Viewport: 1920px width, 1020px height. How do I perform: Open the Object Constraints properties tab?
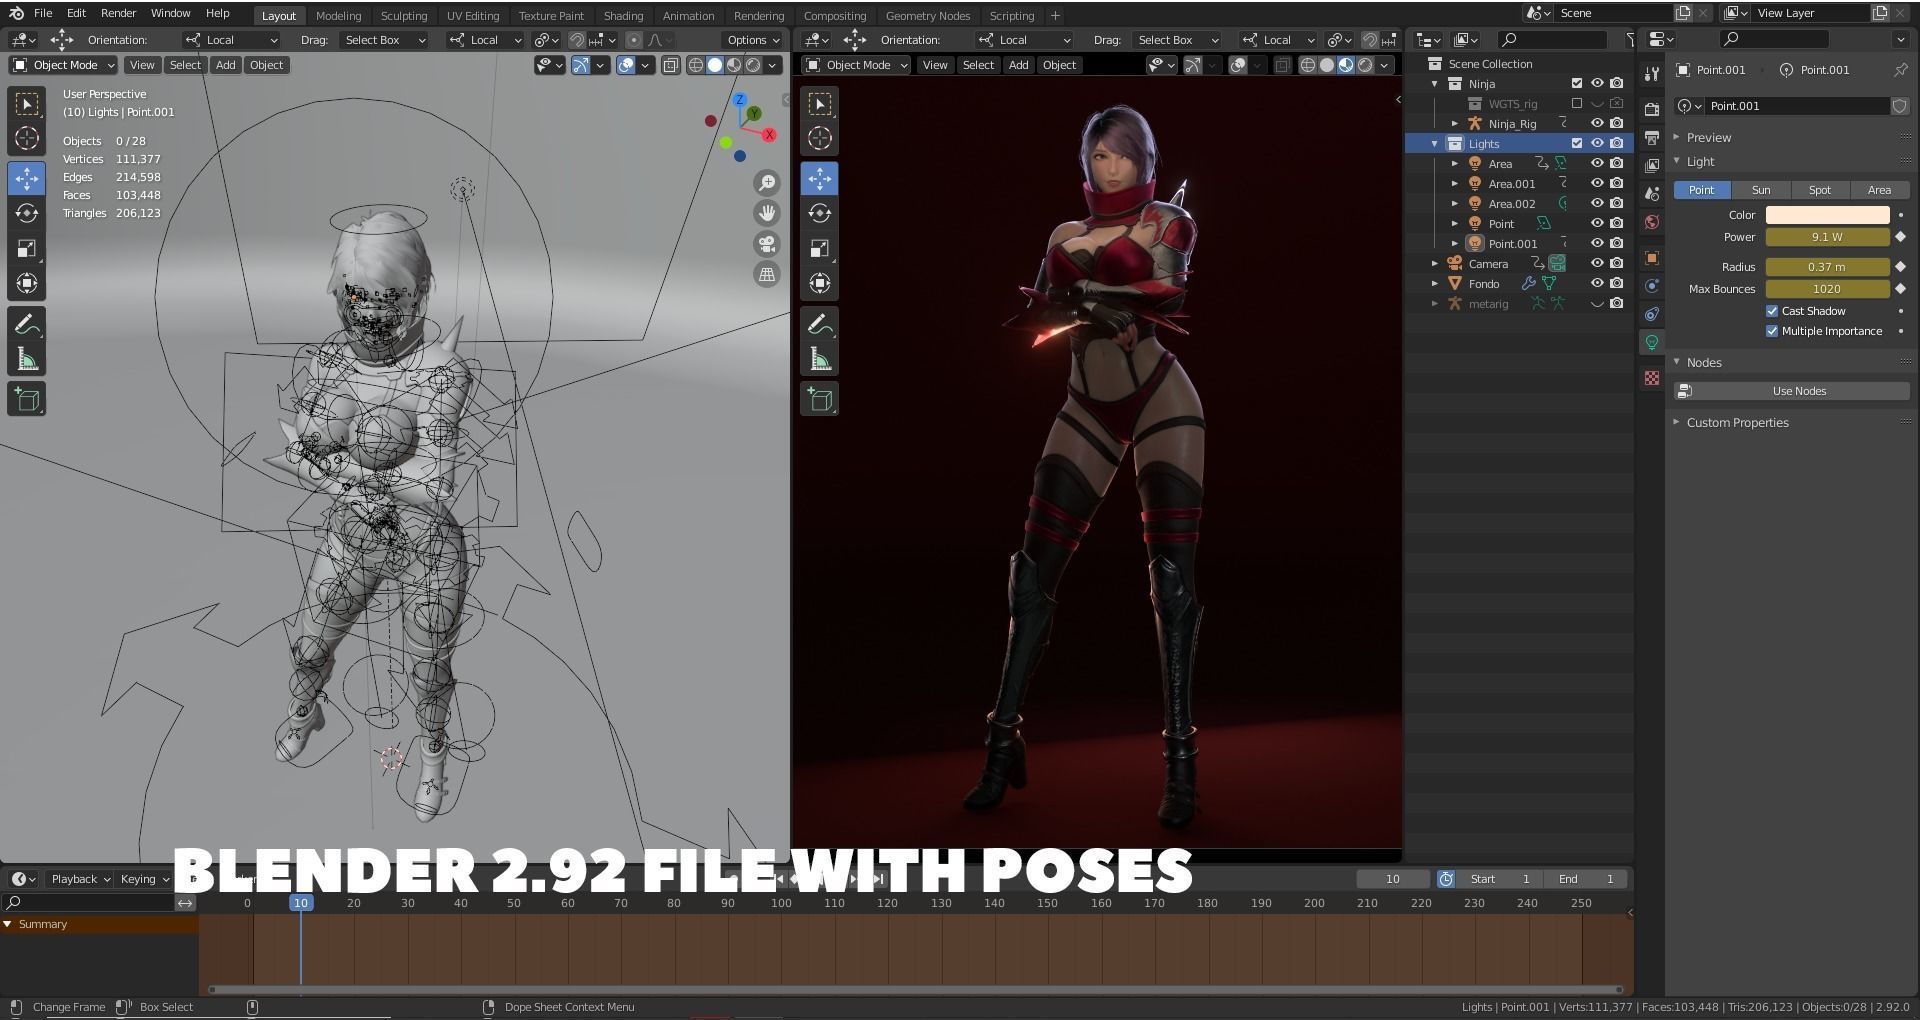[x=1652, y=314]
